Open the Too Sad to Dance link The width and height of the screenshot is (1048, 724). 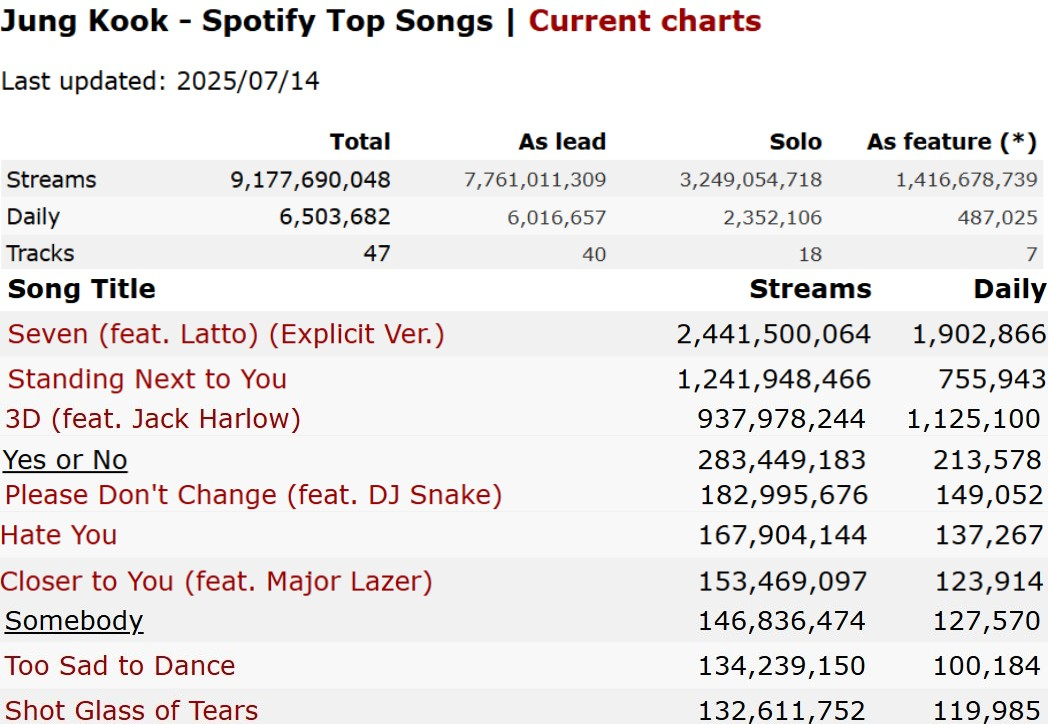(120, 666)
